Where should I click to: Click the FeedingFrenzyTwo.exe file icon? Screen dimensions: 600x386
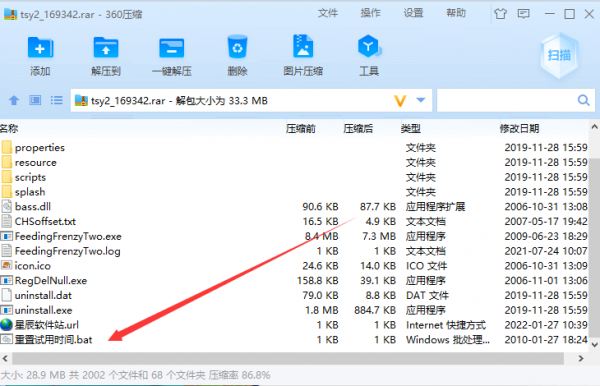(x=7, y=236)
